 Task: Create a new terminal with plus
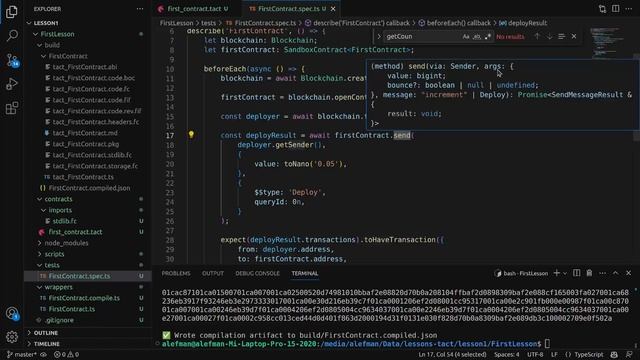pyautogui.click(x=557, y=273)
